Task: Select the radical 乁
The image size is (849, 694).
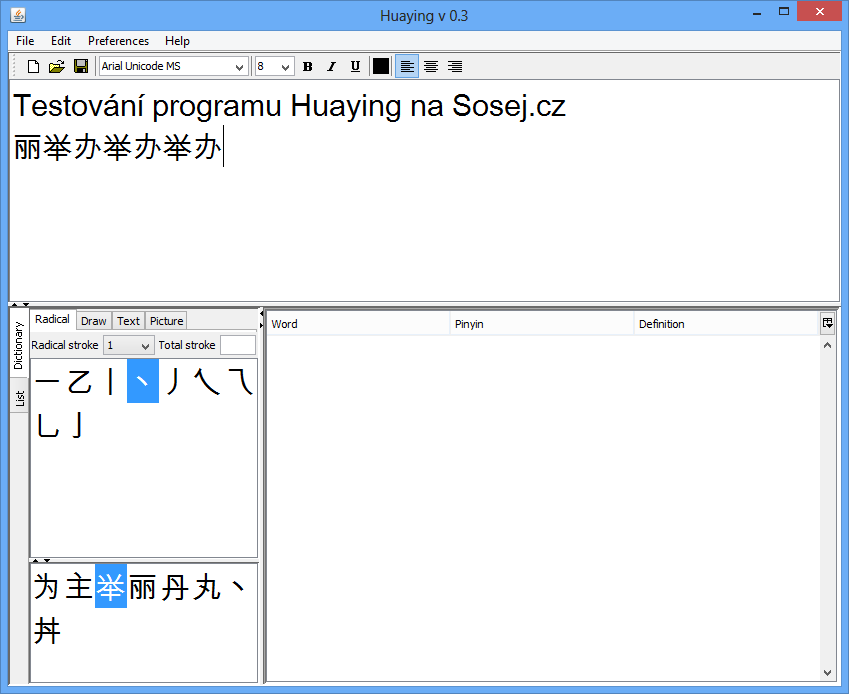Action: 239,382
